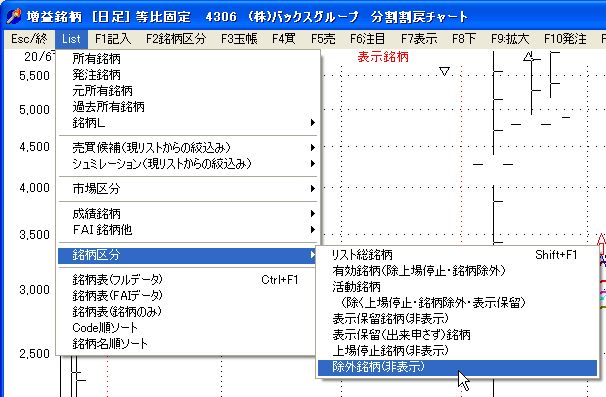
Task: Click F8下 menu item
Action: [x=464, y=39]
